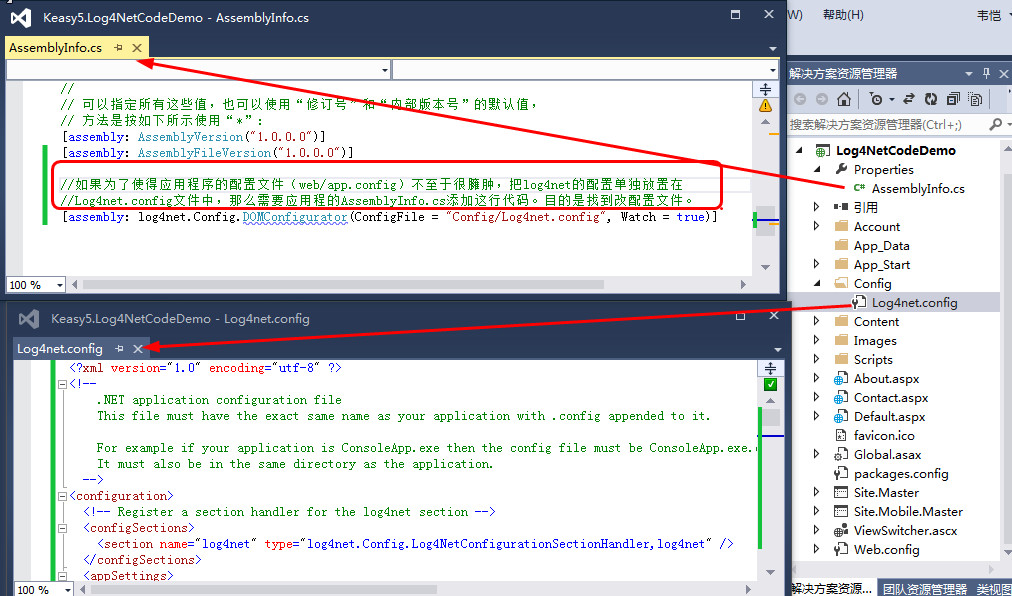This screenshot has height=596, width=1012.
Task: Expand the App_Start folder
Action: [817, 264]
